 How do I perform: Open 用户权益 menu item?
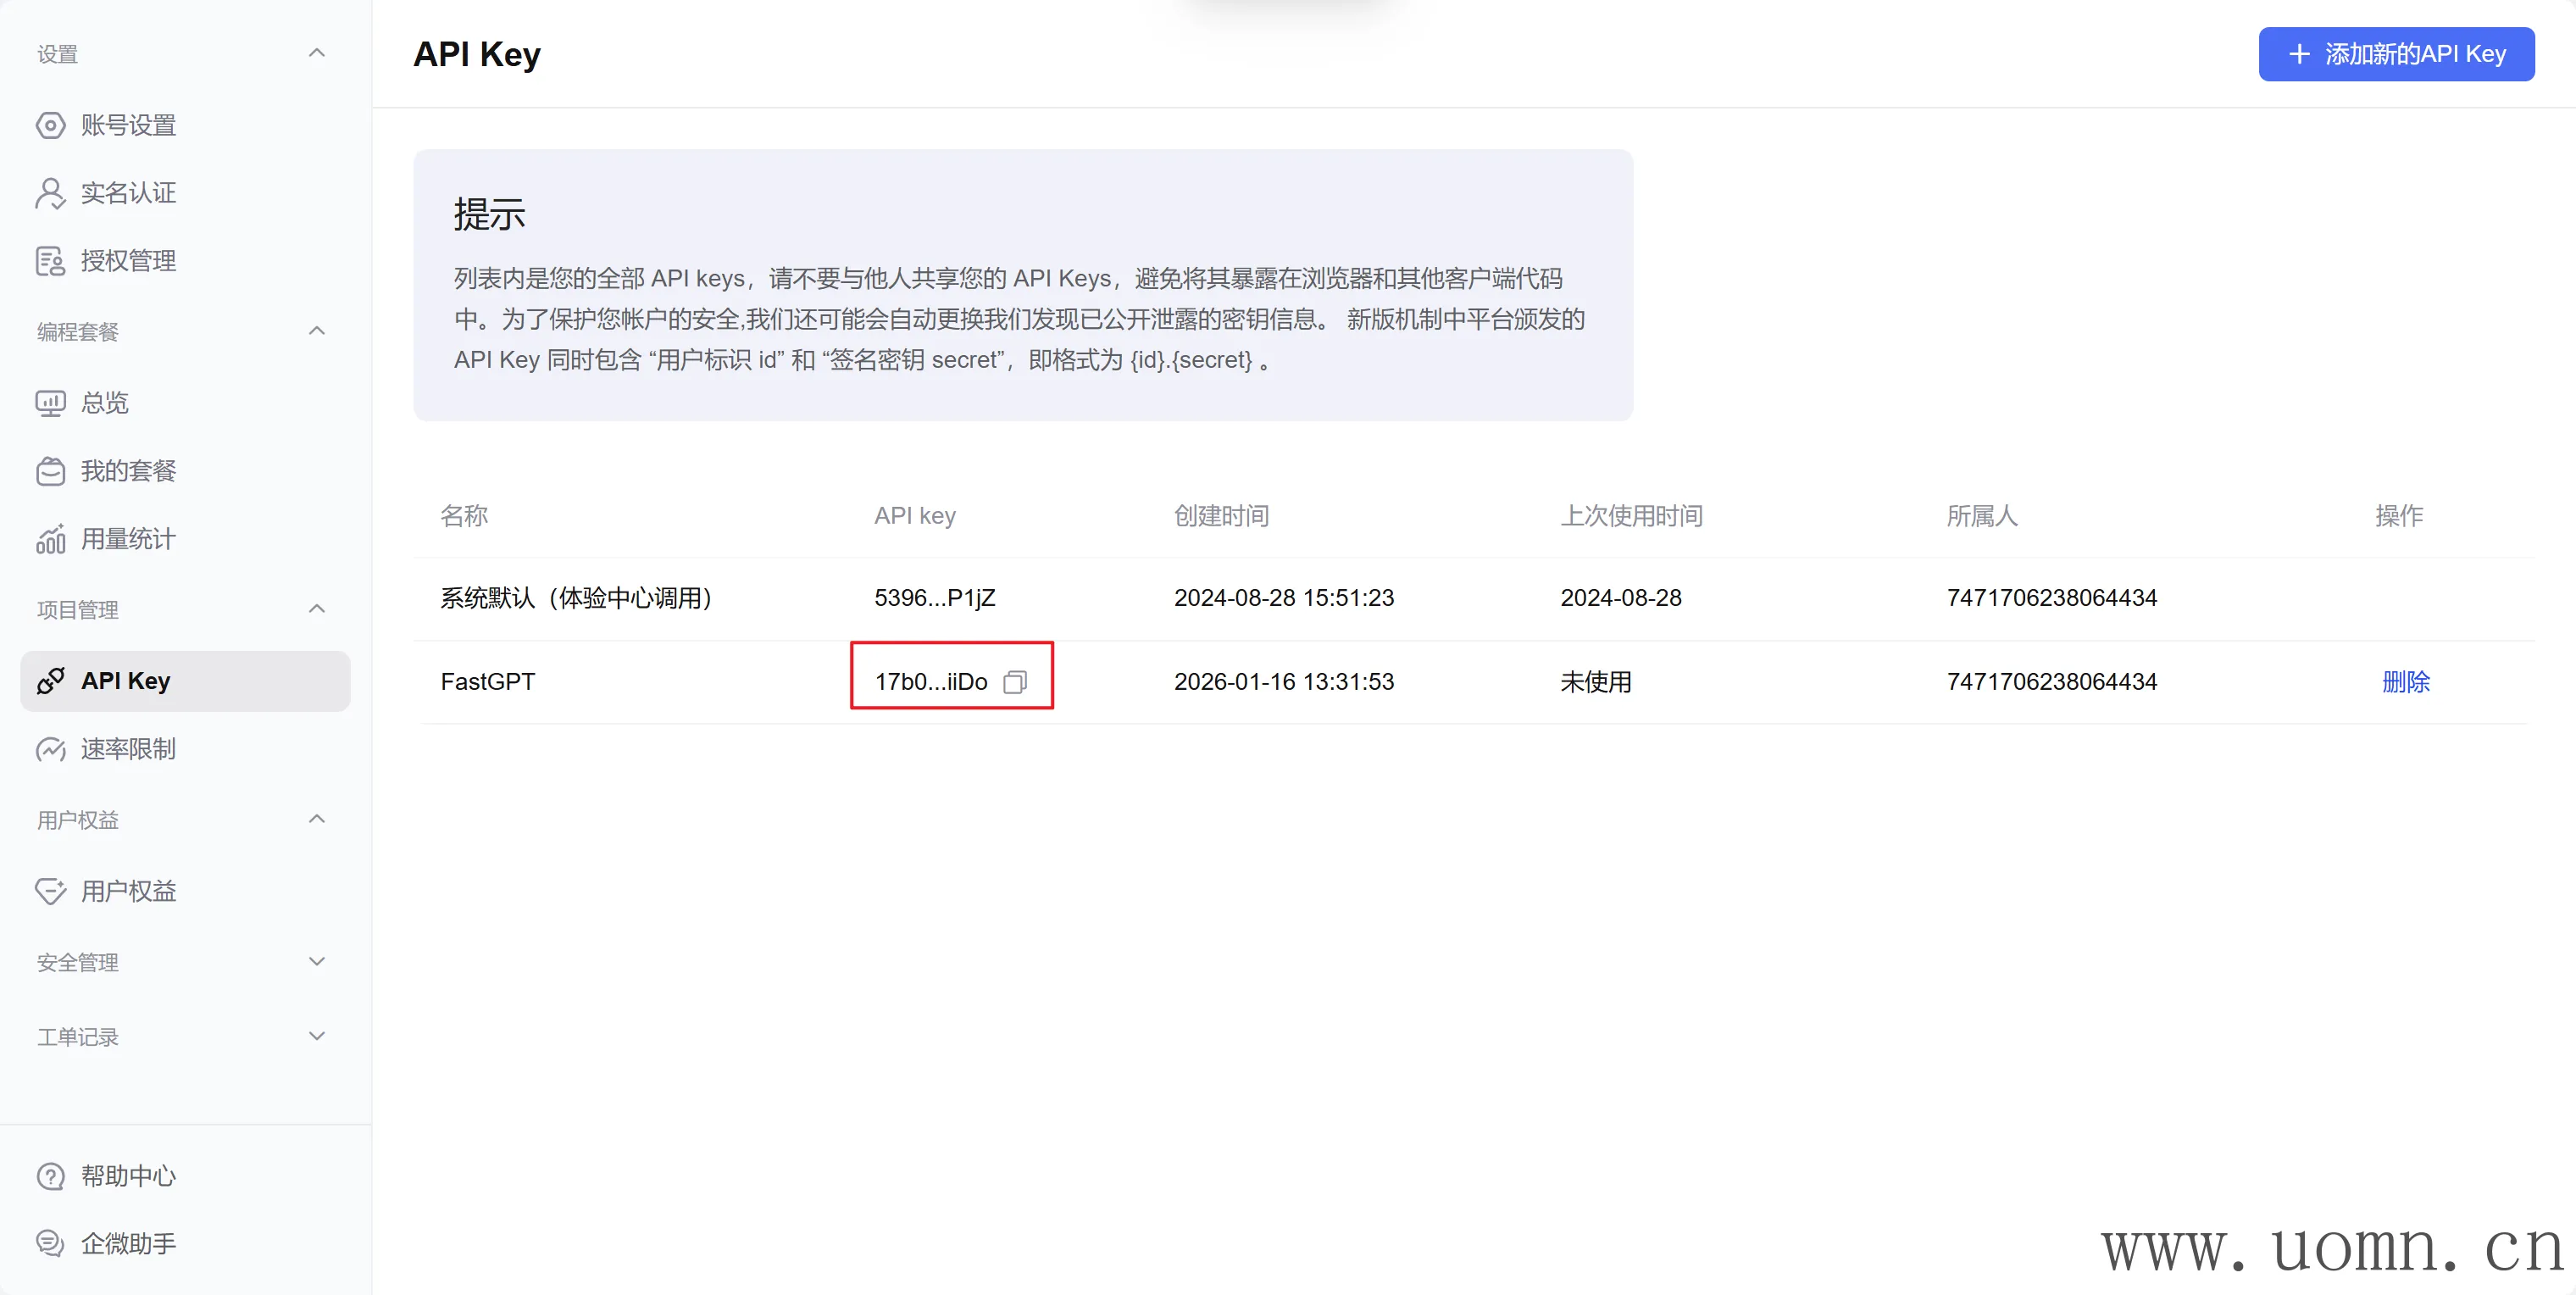(128, 891)
